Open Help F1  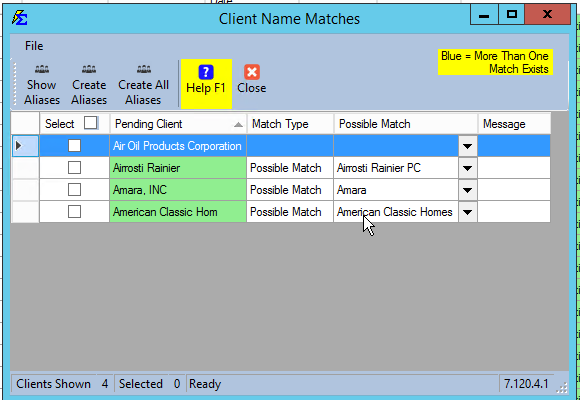click(206, 84)
